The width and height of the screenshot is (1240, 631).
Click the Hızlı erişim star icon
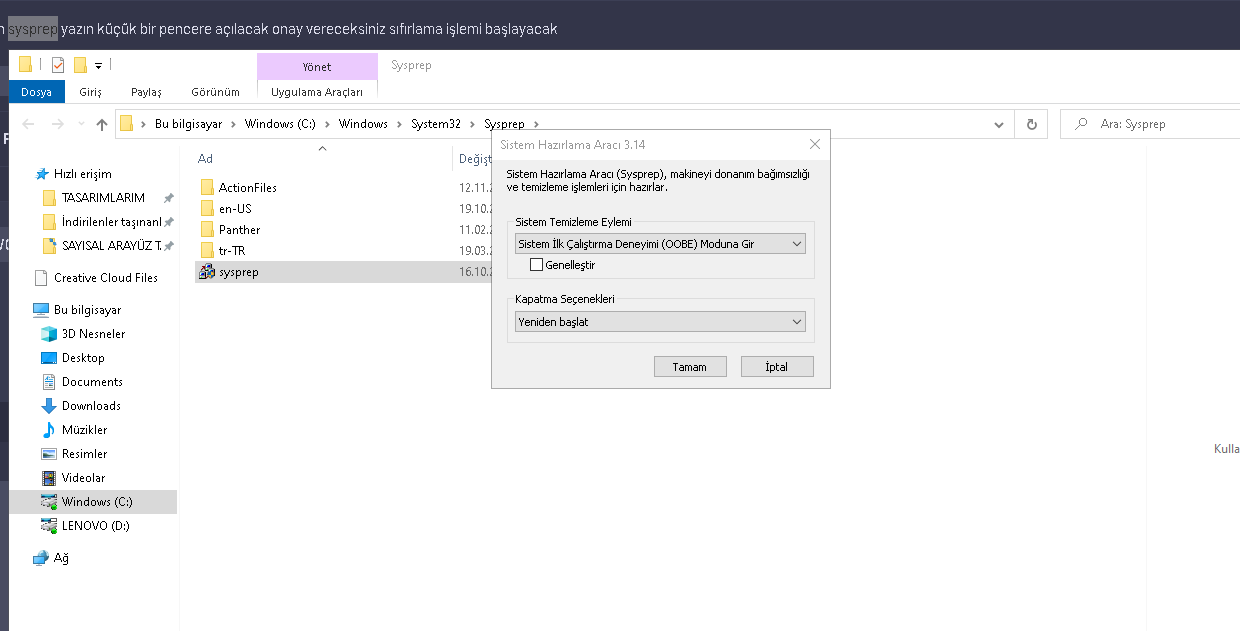coord(41,174)
